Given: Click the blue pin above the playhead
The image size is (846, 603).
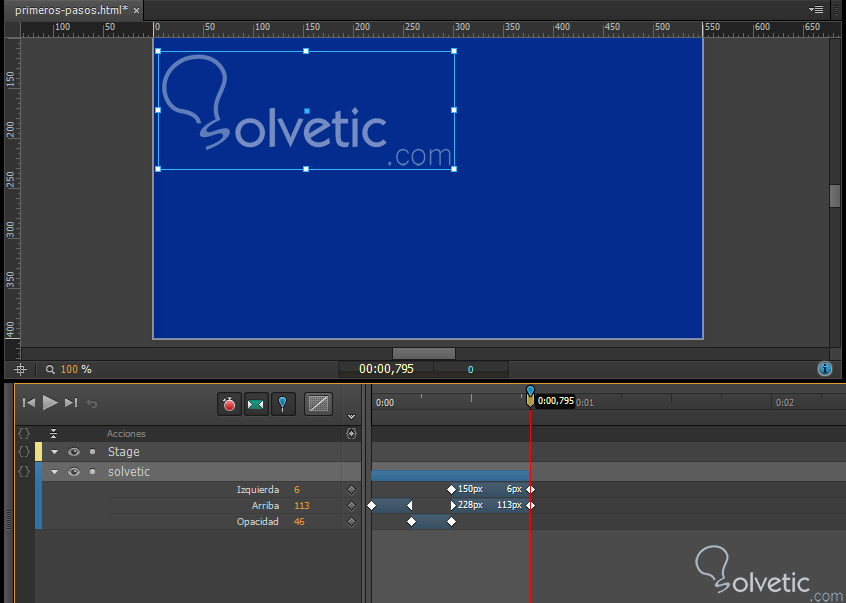Looking at the screenshot, I should click(530, 389).
